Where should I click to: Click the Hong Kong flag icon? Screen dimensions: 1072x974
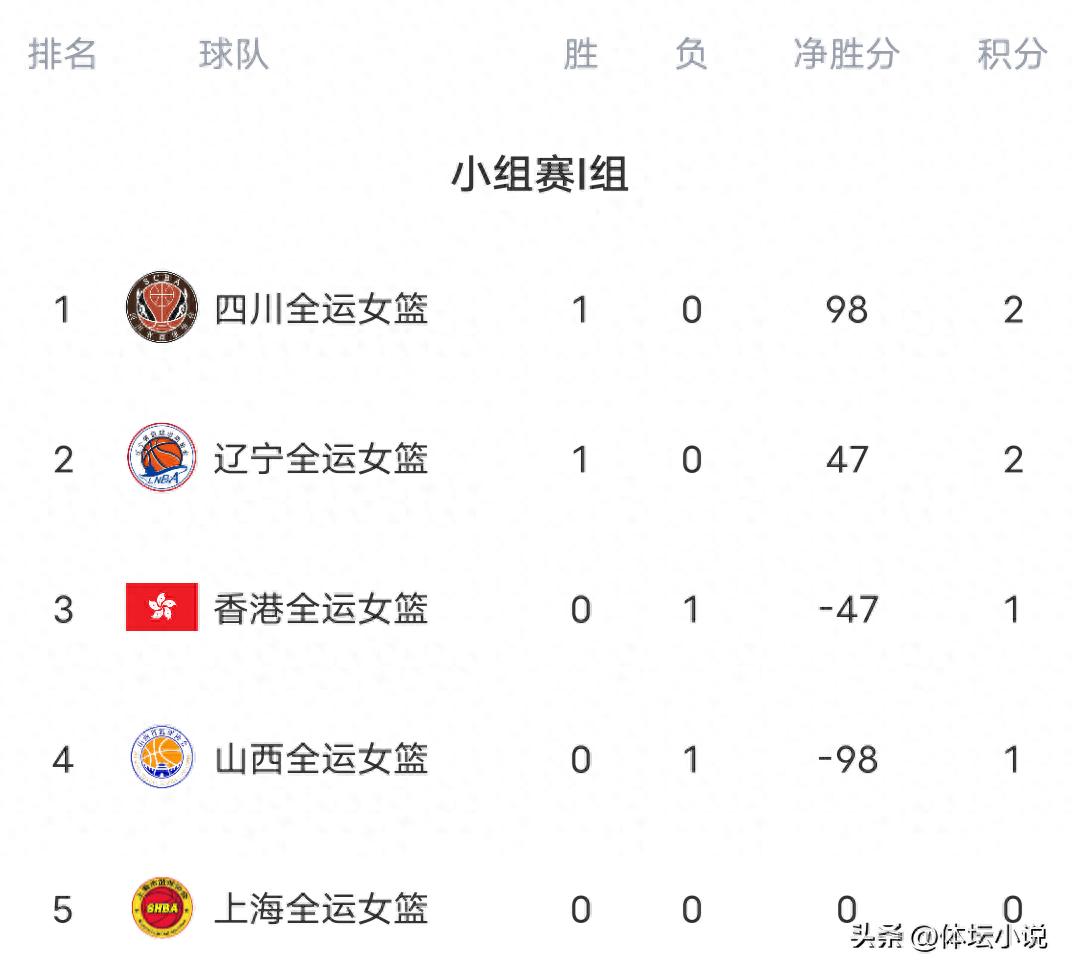click(161, 608)
